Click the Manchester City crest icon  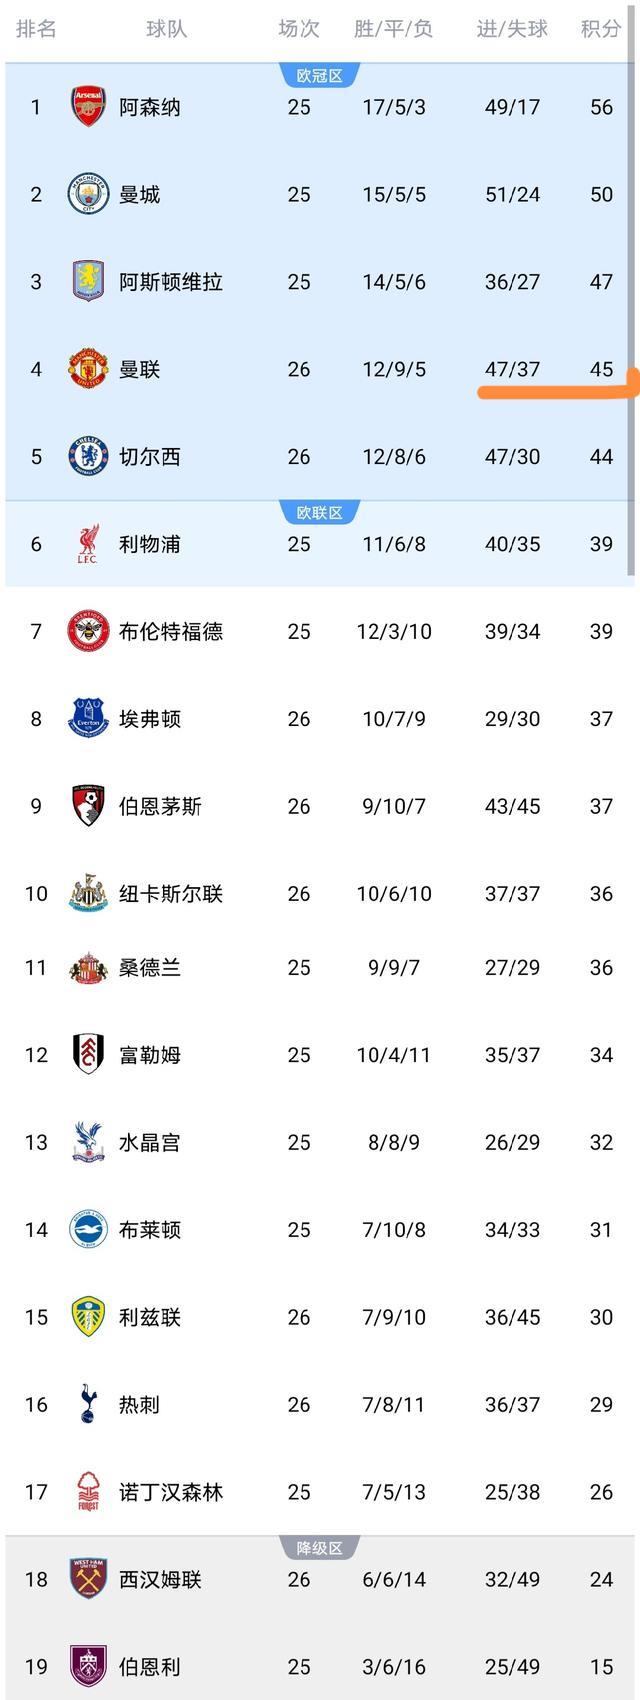click(88, 194)
